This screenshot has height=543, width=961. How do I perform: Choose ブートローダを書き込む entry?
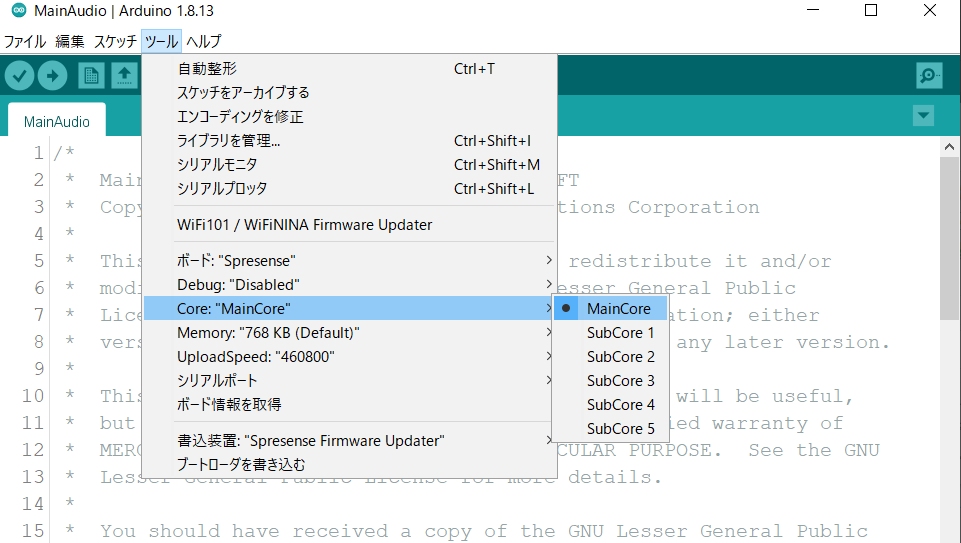click(350, 464)
